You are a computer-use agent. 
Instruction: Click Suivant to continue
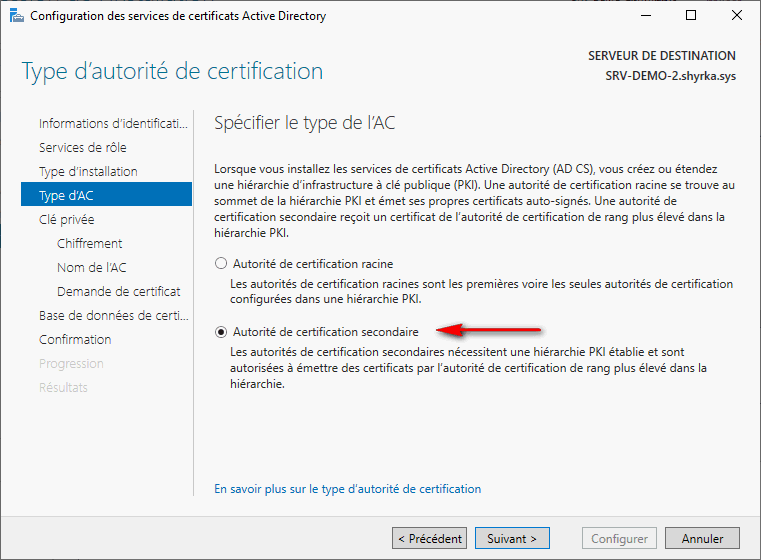pos(512,538)
